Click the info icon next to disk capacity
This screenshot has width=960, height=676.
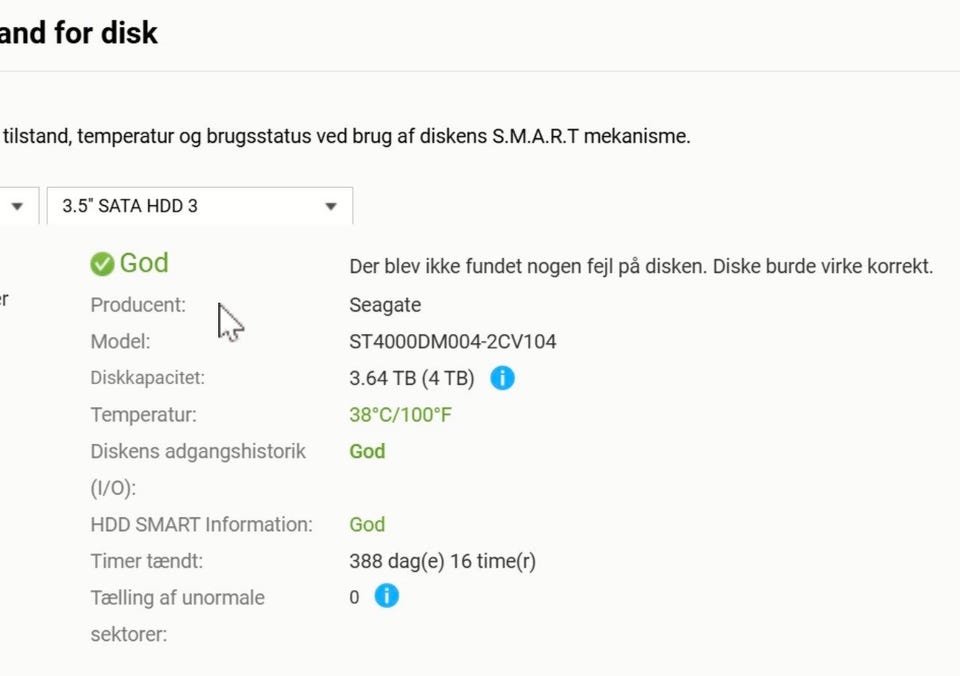pyautogui.click(x=502, y=378)
